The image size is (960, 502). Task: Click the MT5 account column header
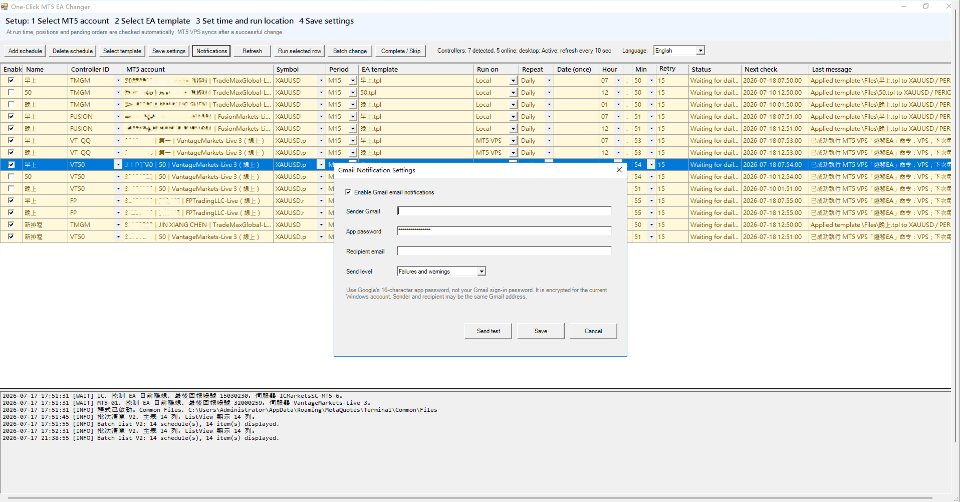198,69
